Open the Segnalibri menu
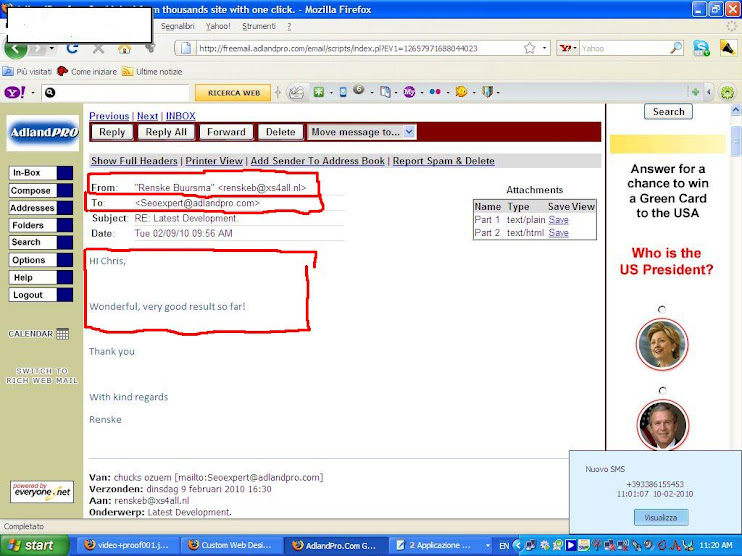The height and width of the screenshot is (556, 742). (x=177, y=26)
